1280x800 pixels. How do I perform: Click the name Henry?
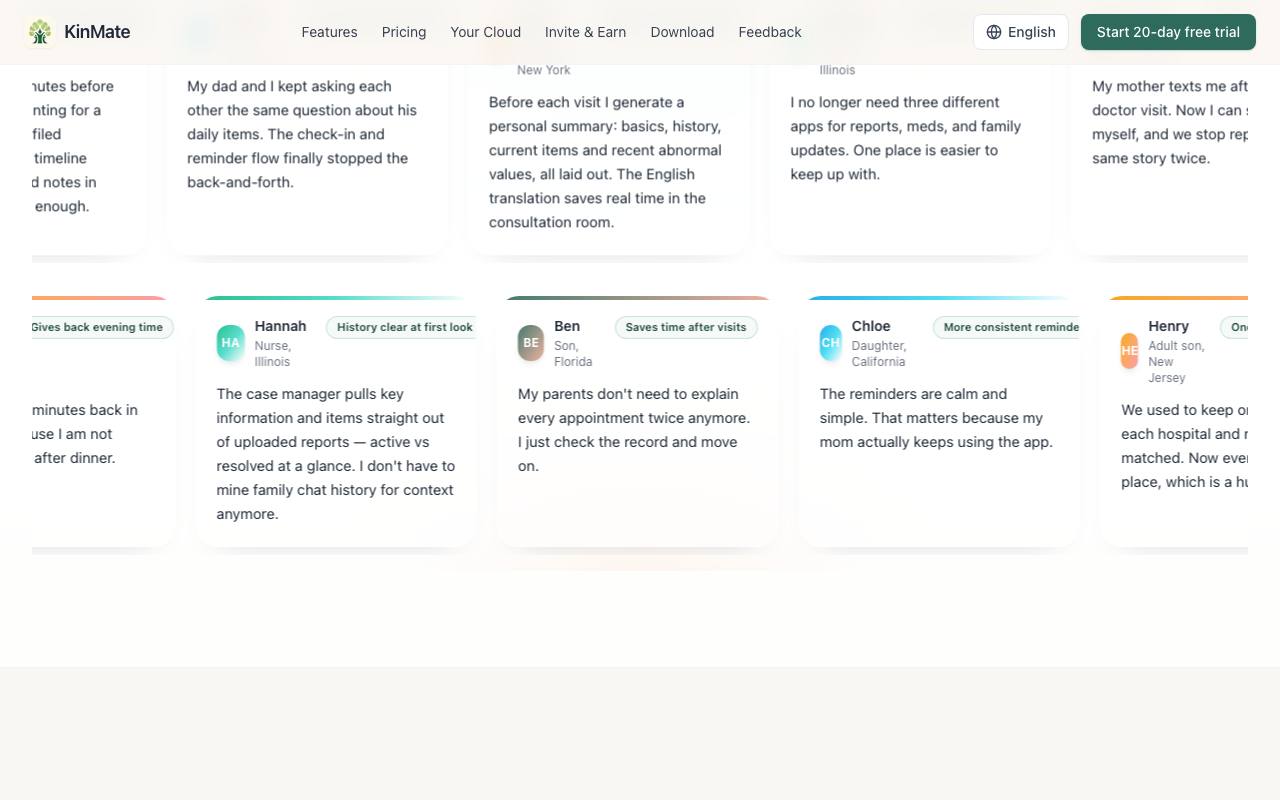(x=1169, y=326)
